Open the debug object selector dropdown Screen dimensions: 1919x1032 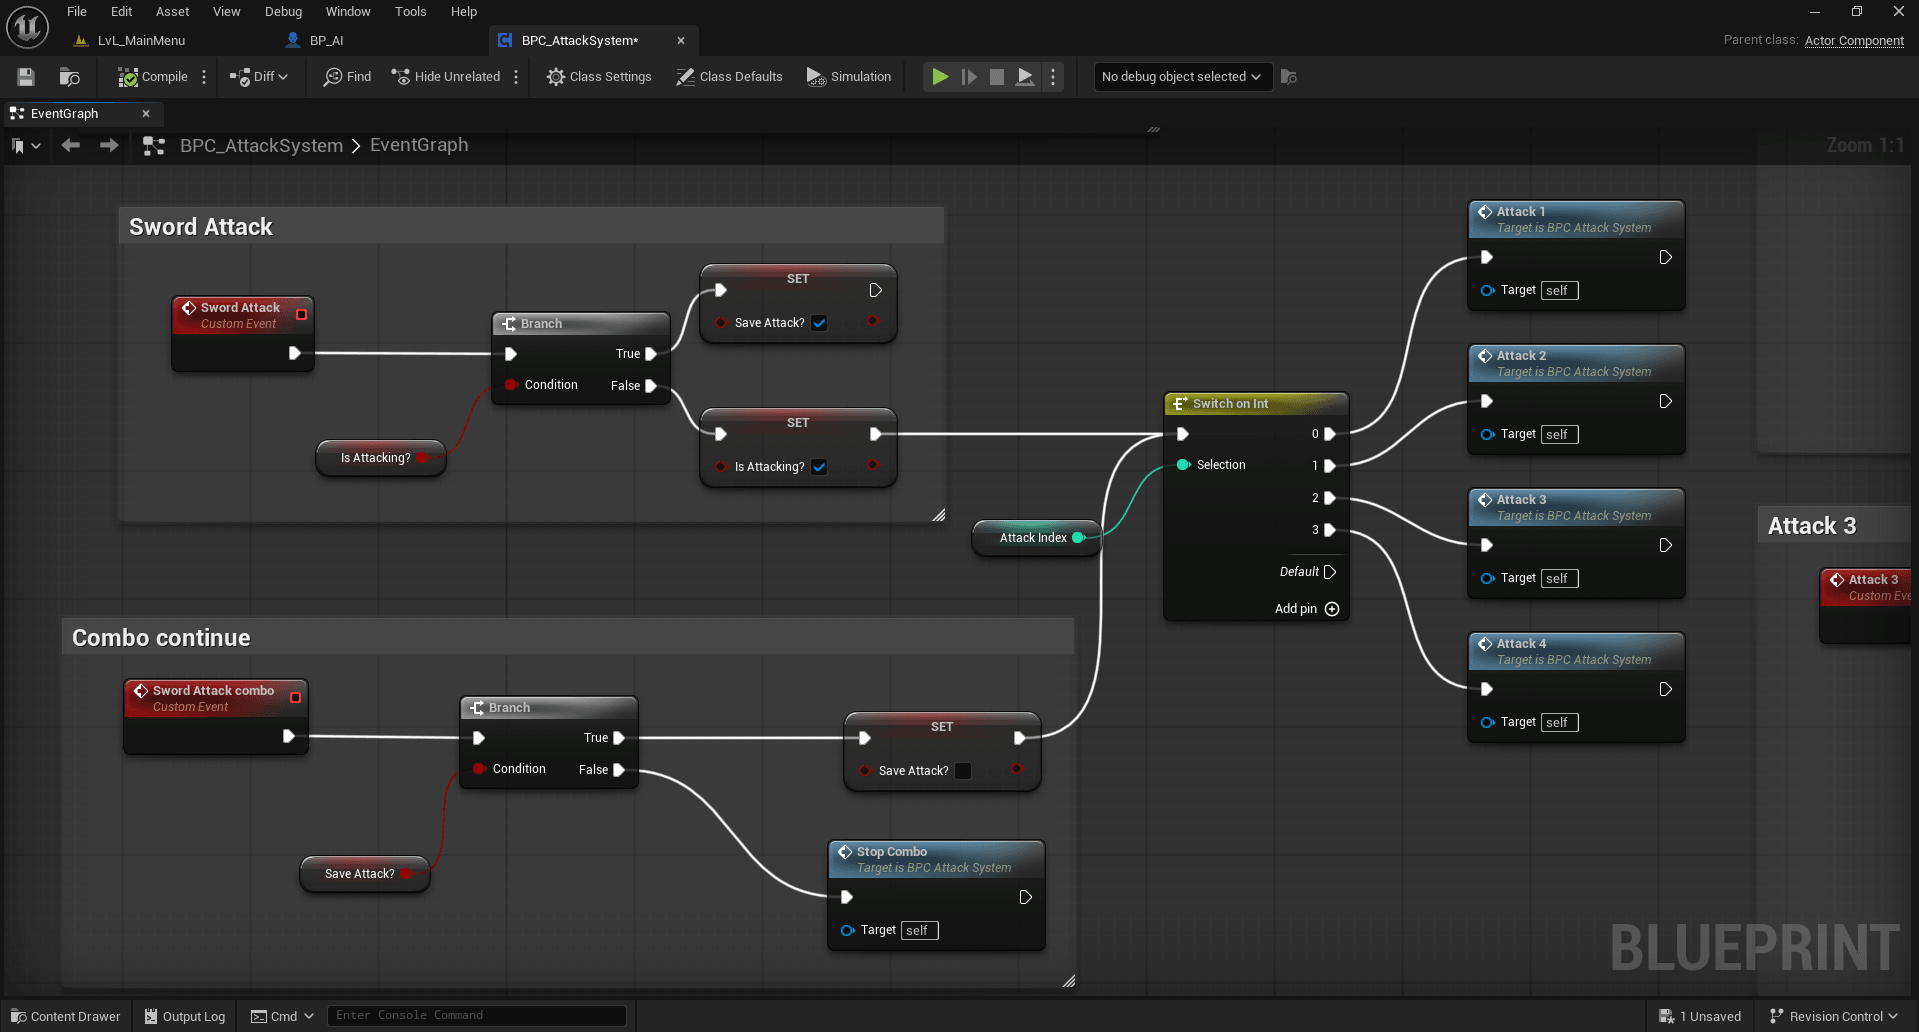click(1182, 77)
